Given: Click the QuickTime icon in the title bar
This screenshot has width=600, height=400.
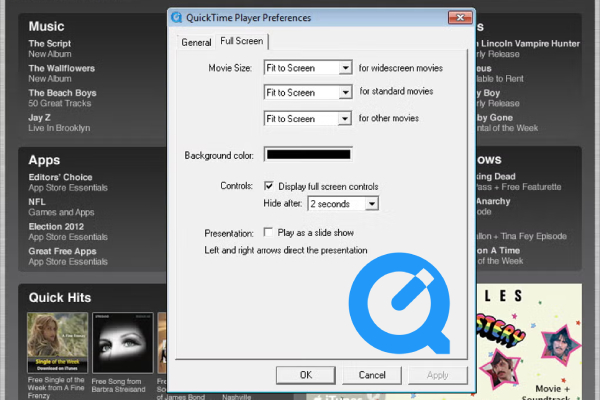Looking at the screenshot, I should pos(177,17).
